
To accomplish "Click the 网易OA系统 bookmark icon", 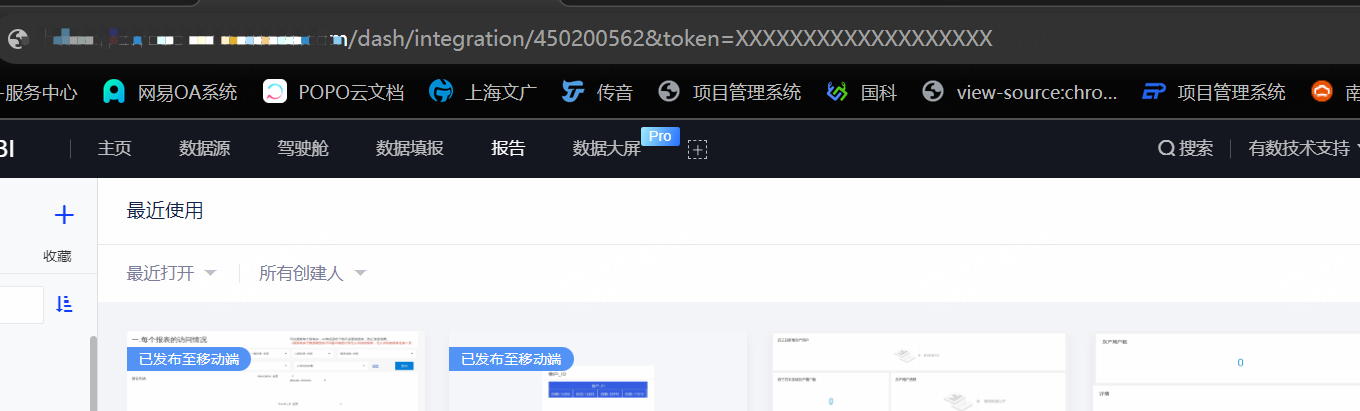I will pos(115,93).
